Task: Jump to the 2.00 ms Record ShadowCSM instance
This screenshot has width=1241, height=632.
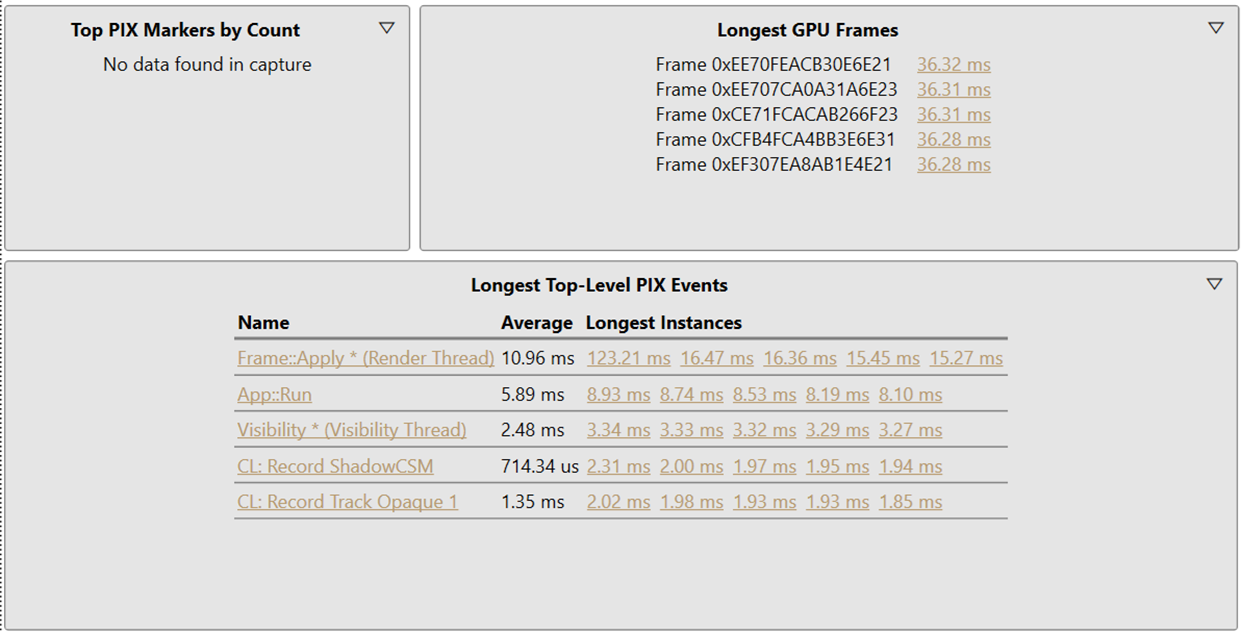Action: (692, 466)
